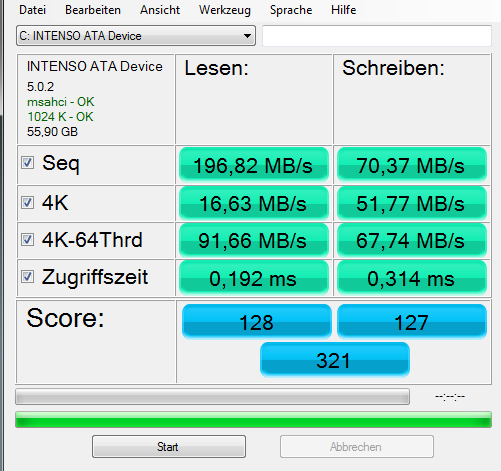The height and width of the screenshot is (471, 501).
Task: Disable the 4K-64Thrd test checkbox
Action: coord(27,239)
